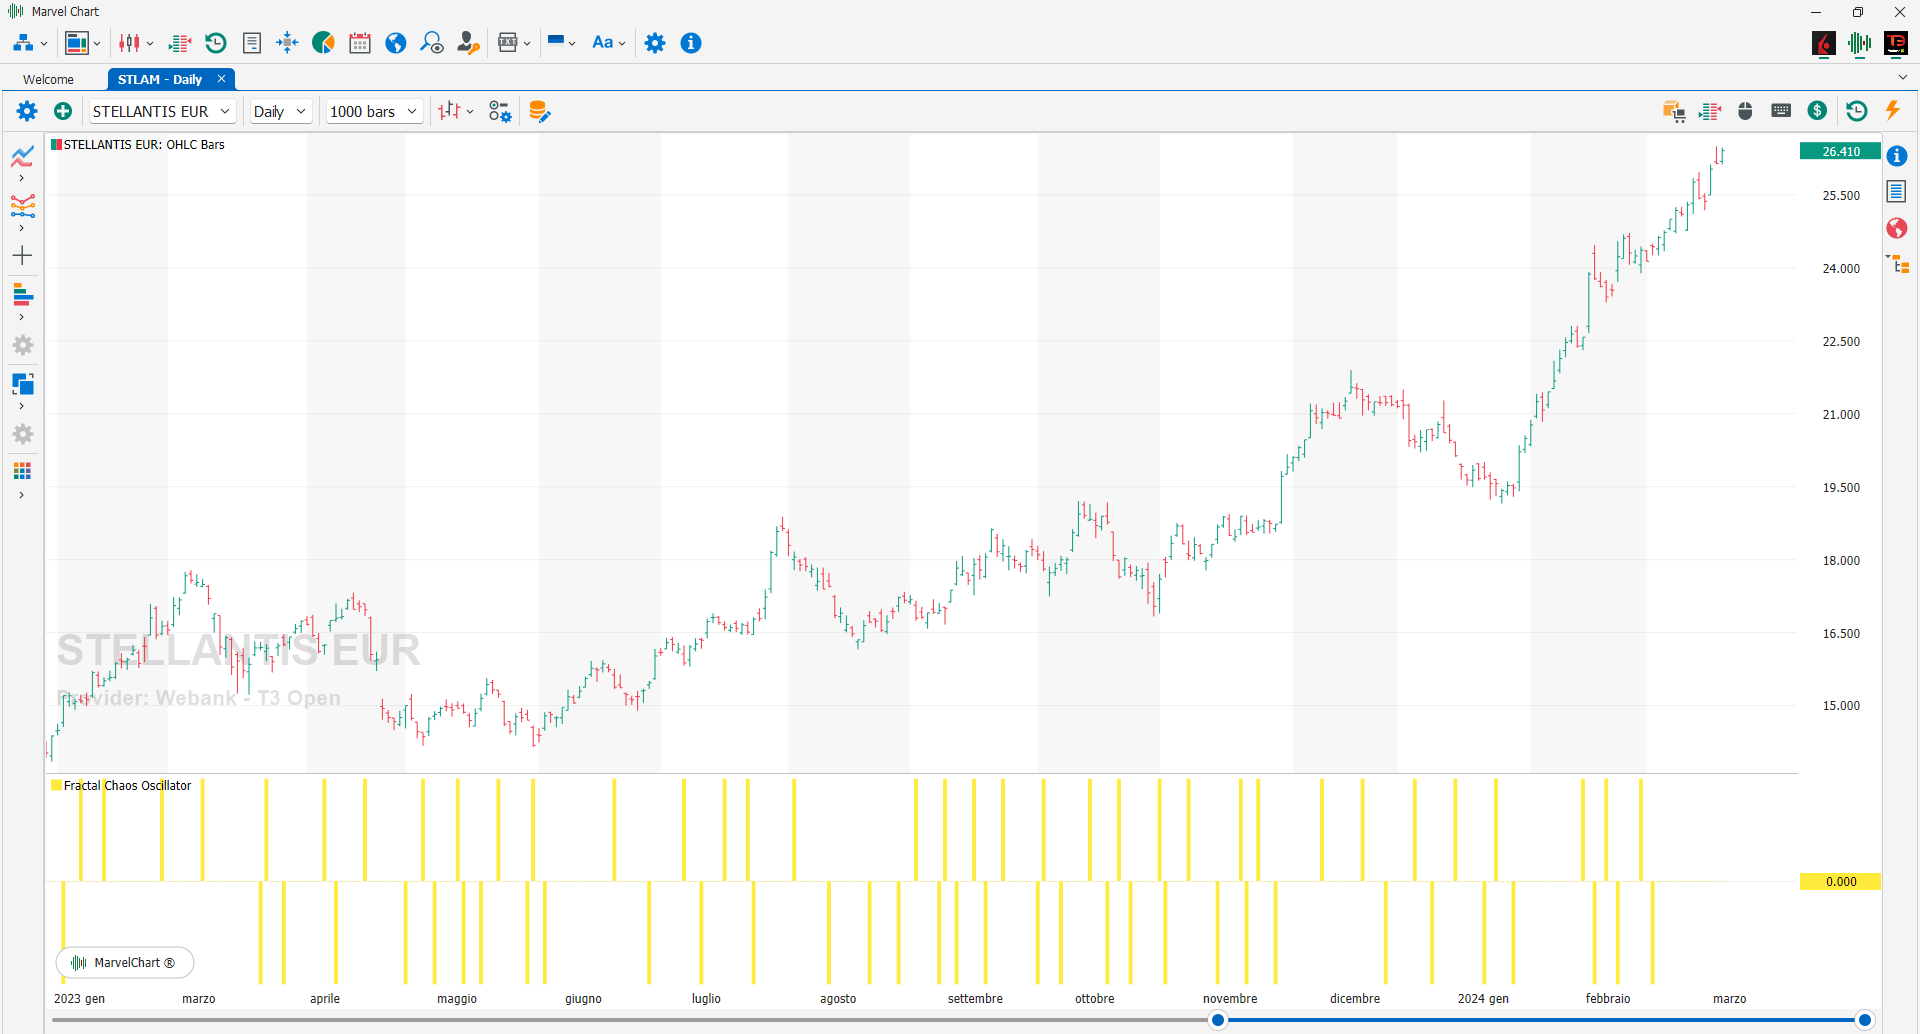Expand chevron under blue squares icon
This screenshot has width=1920, height=1034.
click(22, 407)
